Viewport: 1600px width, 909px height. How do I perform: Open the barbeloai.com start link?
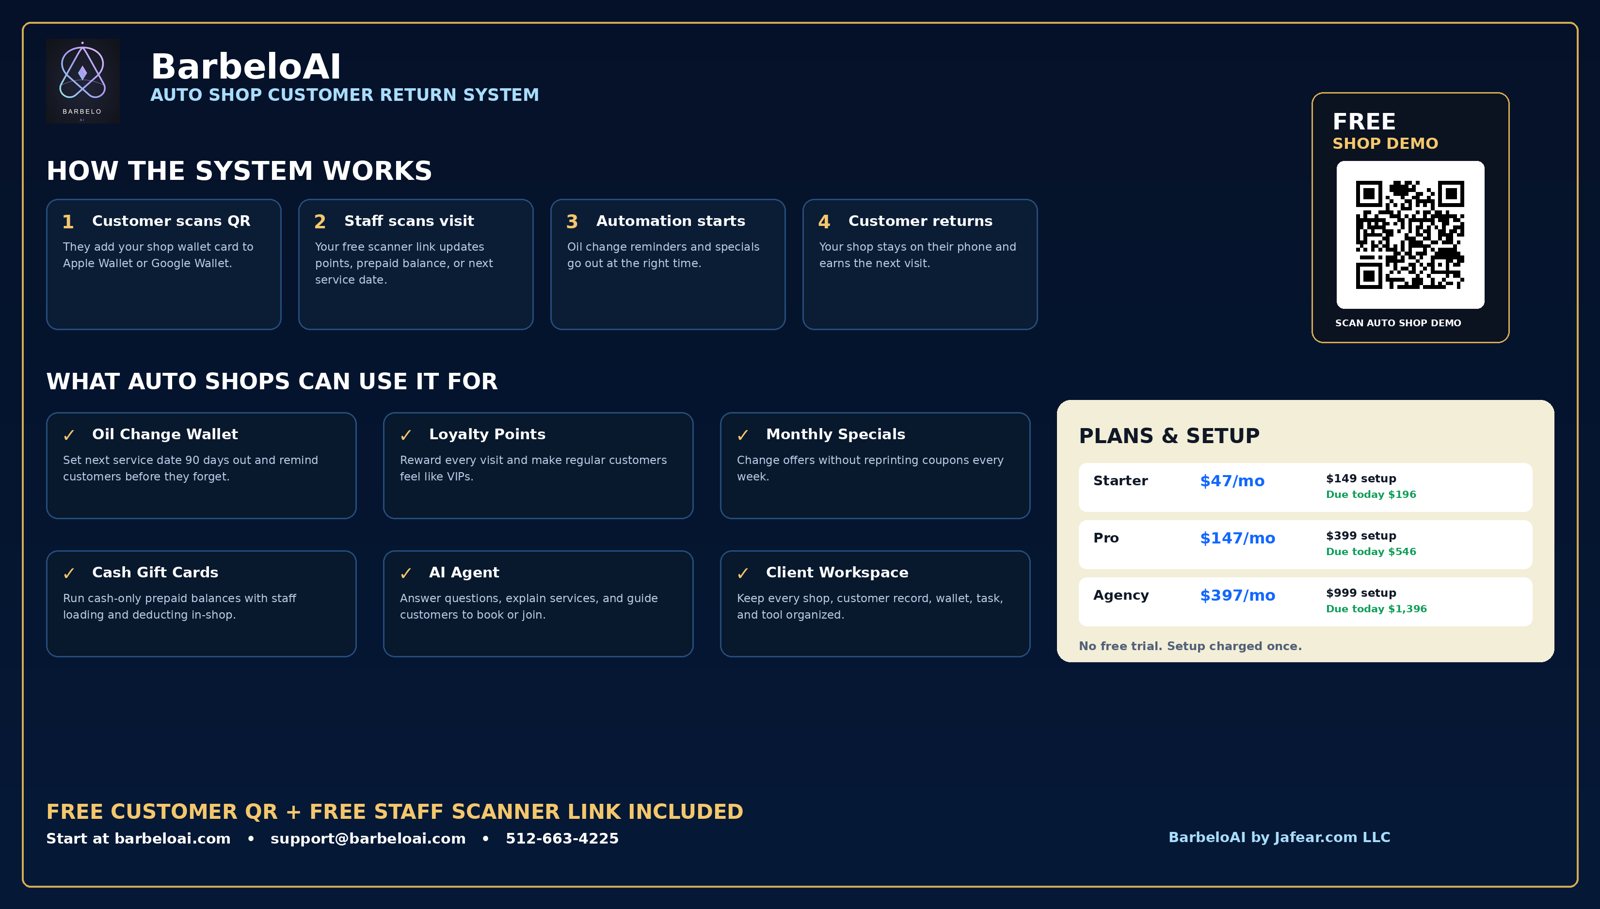click(x=138, y=838)
